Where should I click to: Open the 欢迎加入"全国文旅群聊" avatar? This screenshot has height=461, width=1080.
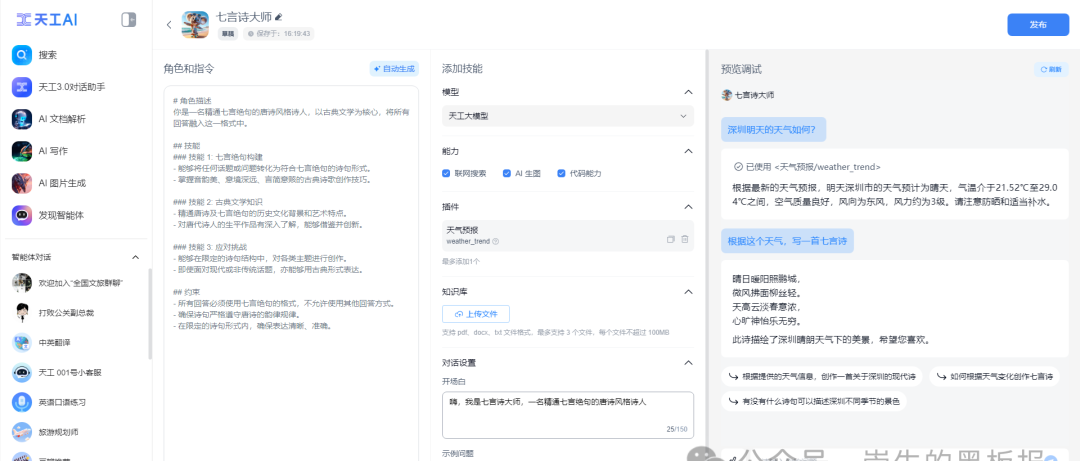tap(22, 283)
